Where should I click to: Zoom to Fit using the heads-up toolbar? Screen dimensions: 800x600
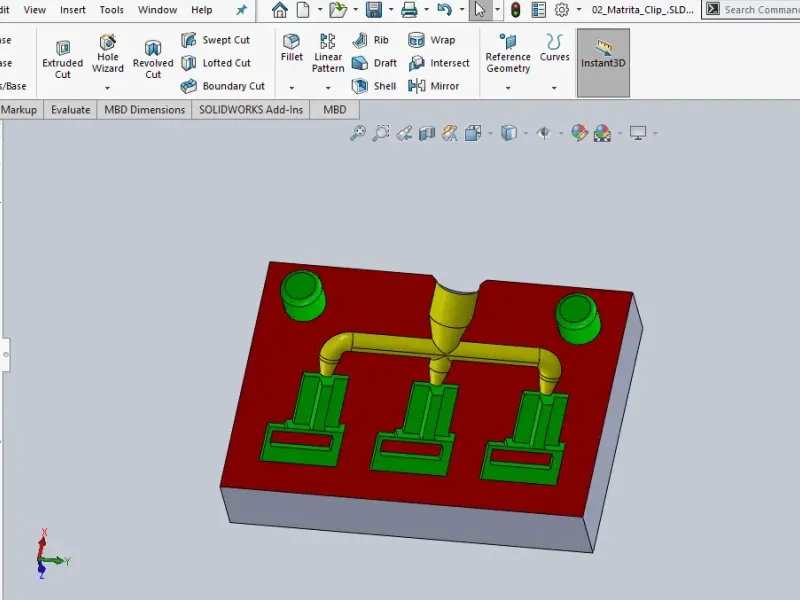coord(358,133)
